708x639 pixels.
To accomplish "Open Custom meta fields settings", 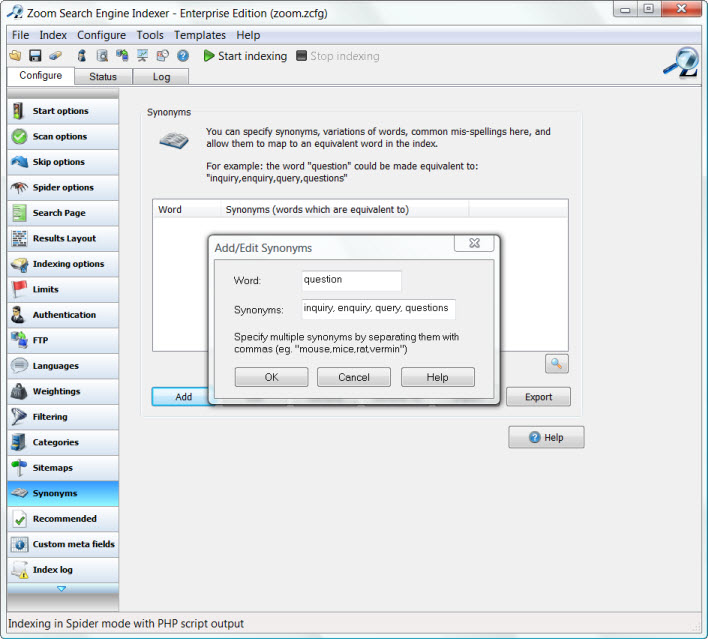I will pos(63,545).
